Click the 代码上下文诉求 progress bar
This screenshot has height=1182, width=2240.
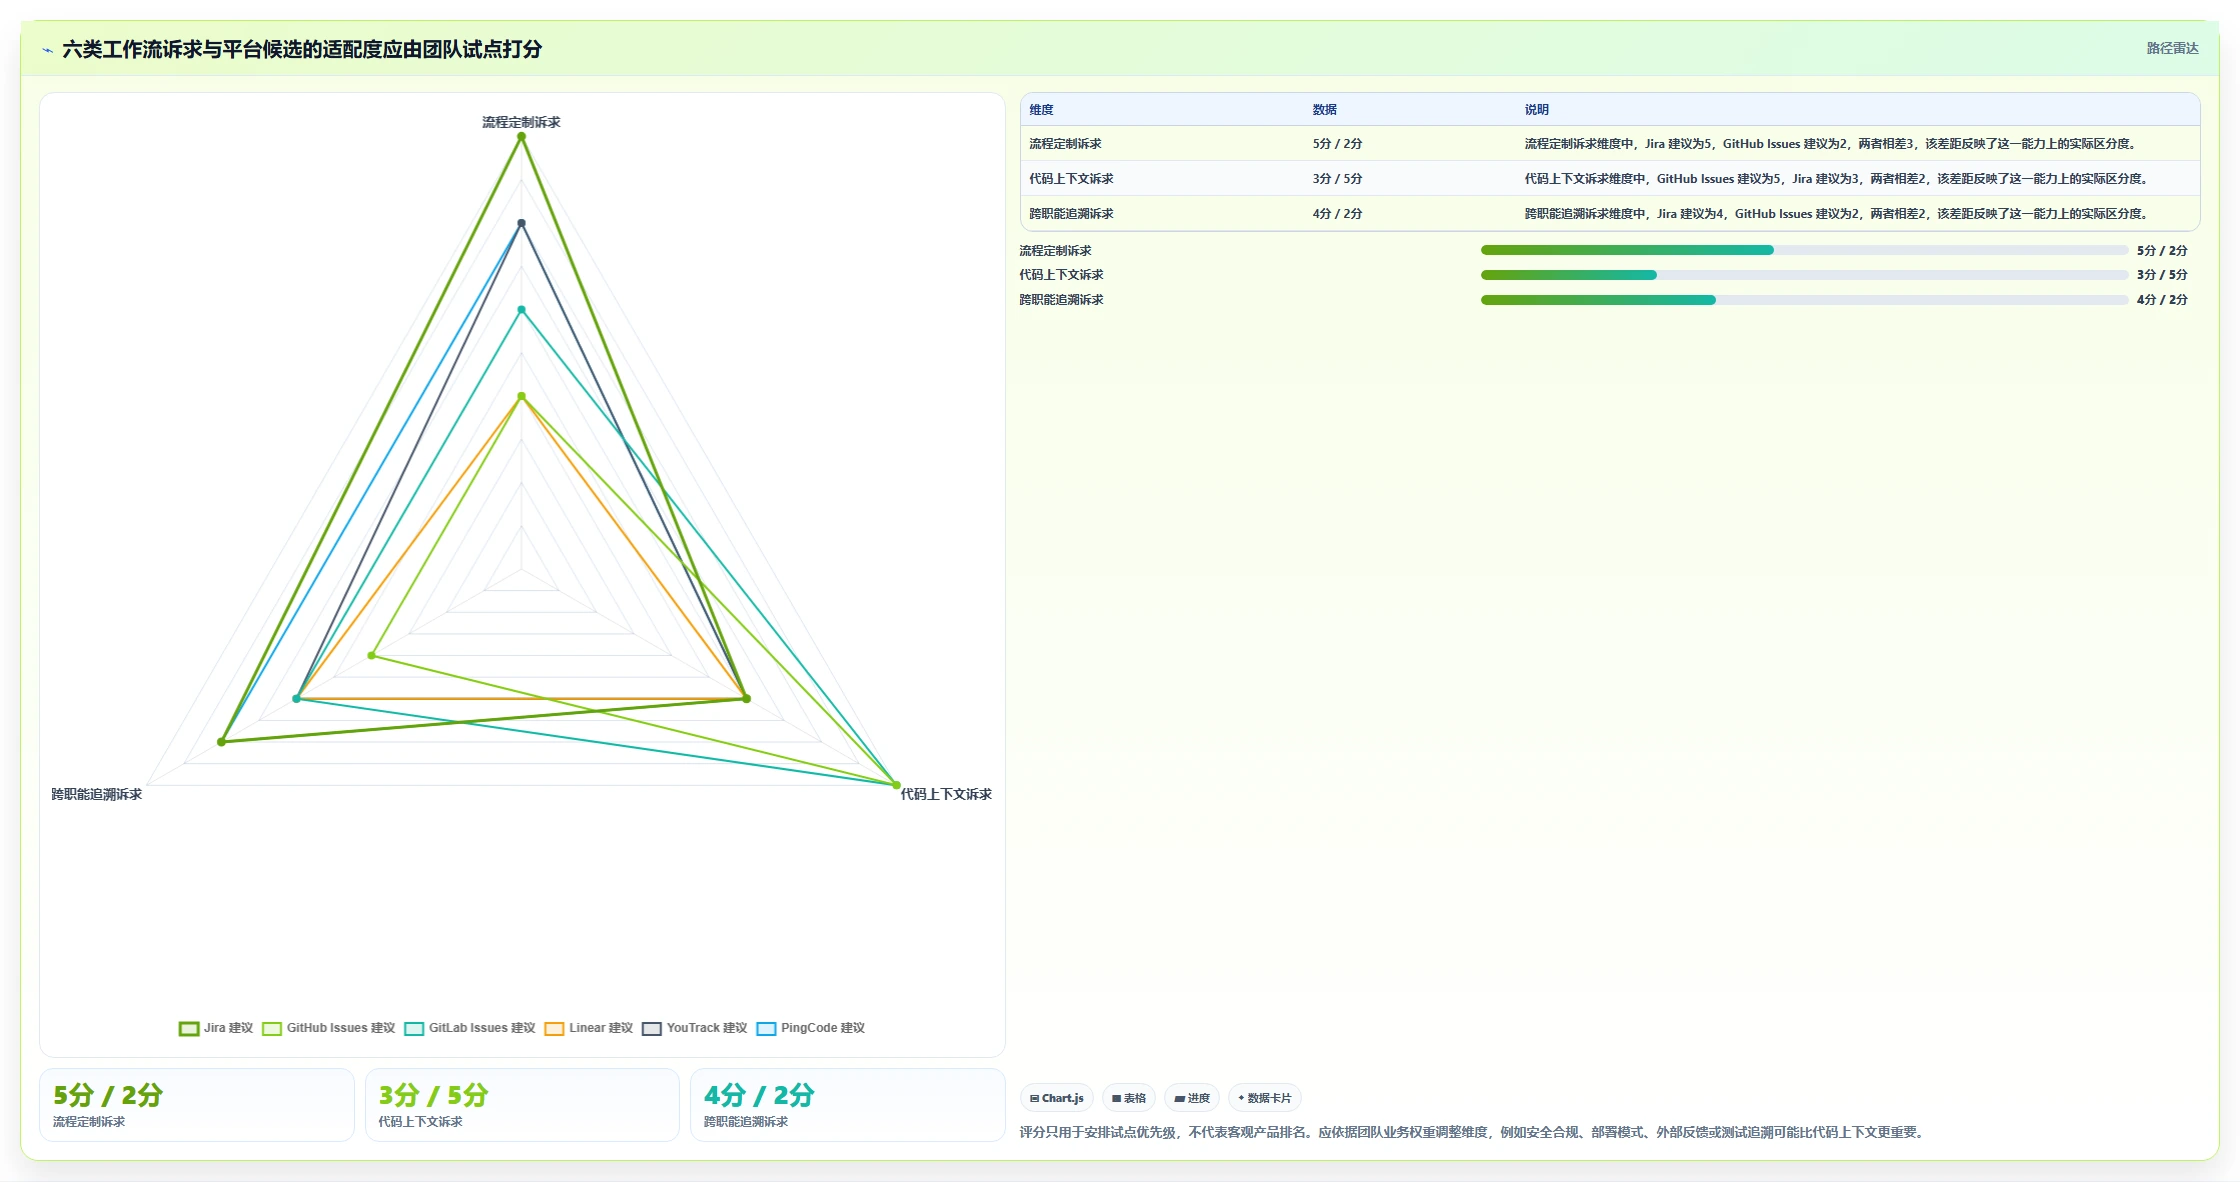(x=1804, y=275)
